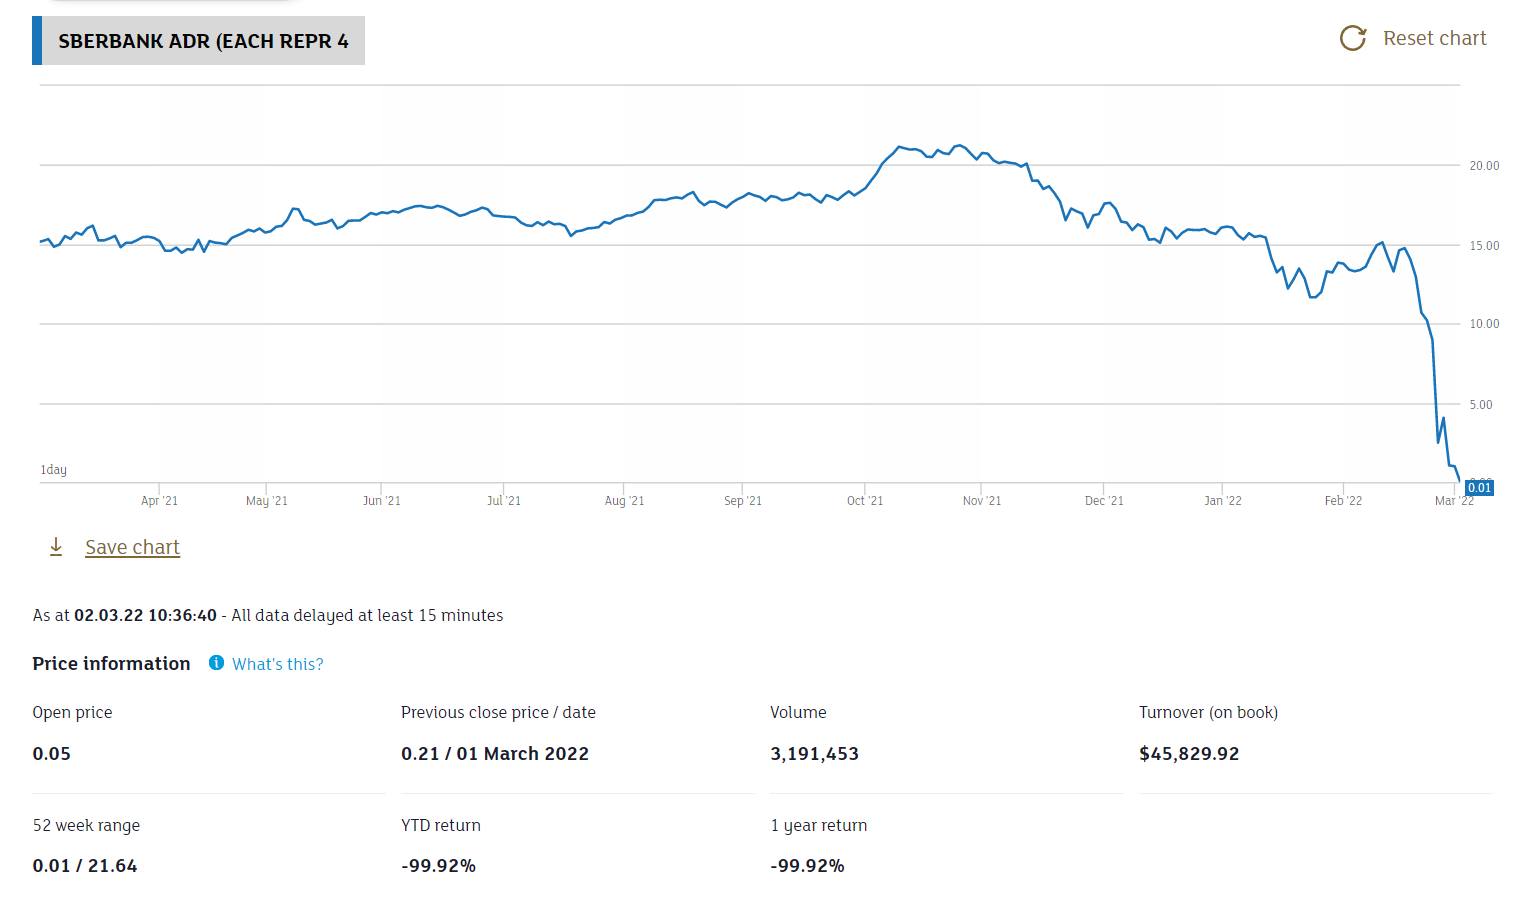Click the Open price label
Screen dimensions: 1516x898
pos(72,712)
